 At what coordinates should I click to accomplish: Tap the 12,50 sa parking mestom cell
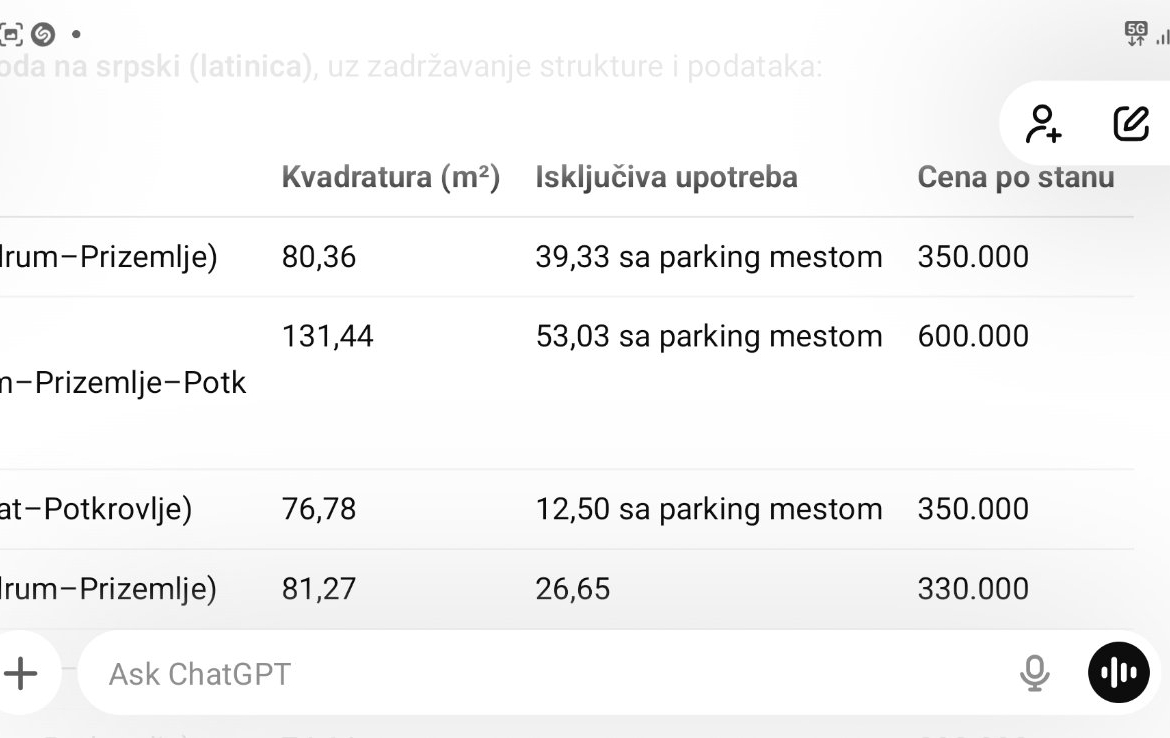(709, 510)
